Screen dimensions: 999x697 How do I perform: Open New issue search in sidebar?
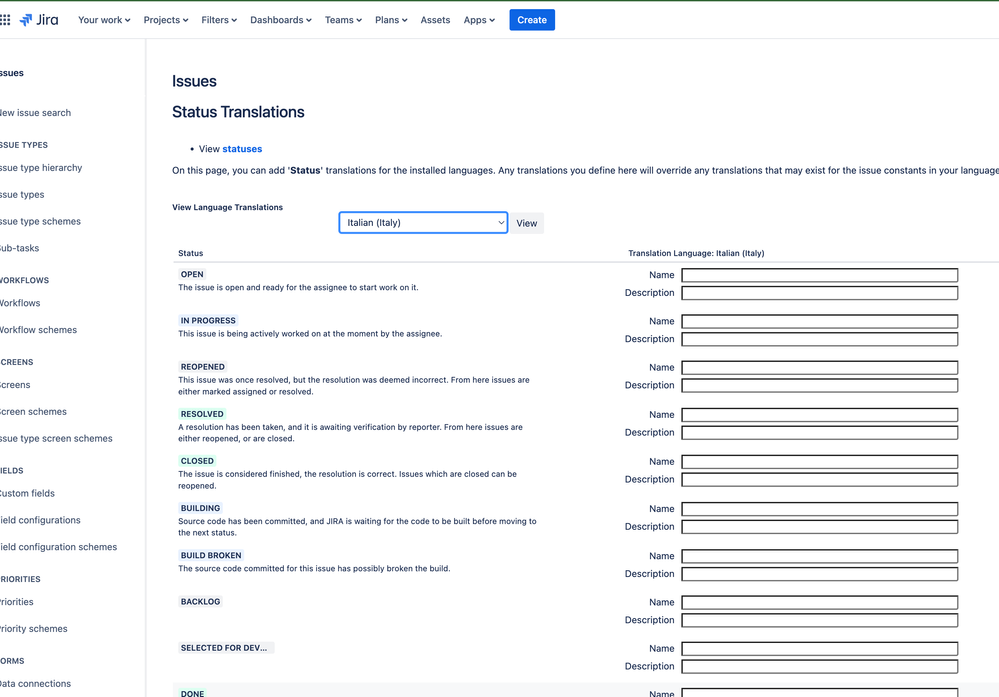pyautogui.click(x=35, y=113)
